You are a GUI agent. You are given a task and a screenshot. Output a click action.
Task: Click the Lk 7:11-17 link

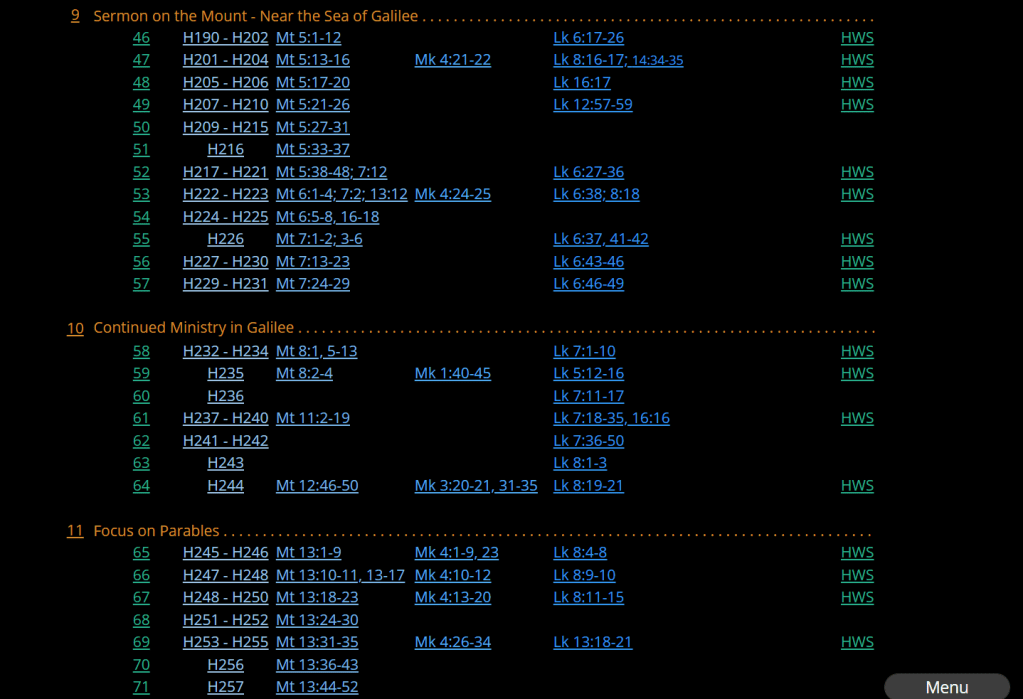click(x=588, y=396)
